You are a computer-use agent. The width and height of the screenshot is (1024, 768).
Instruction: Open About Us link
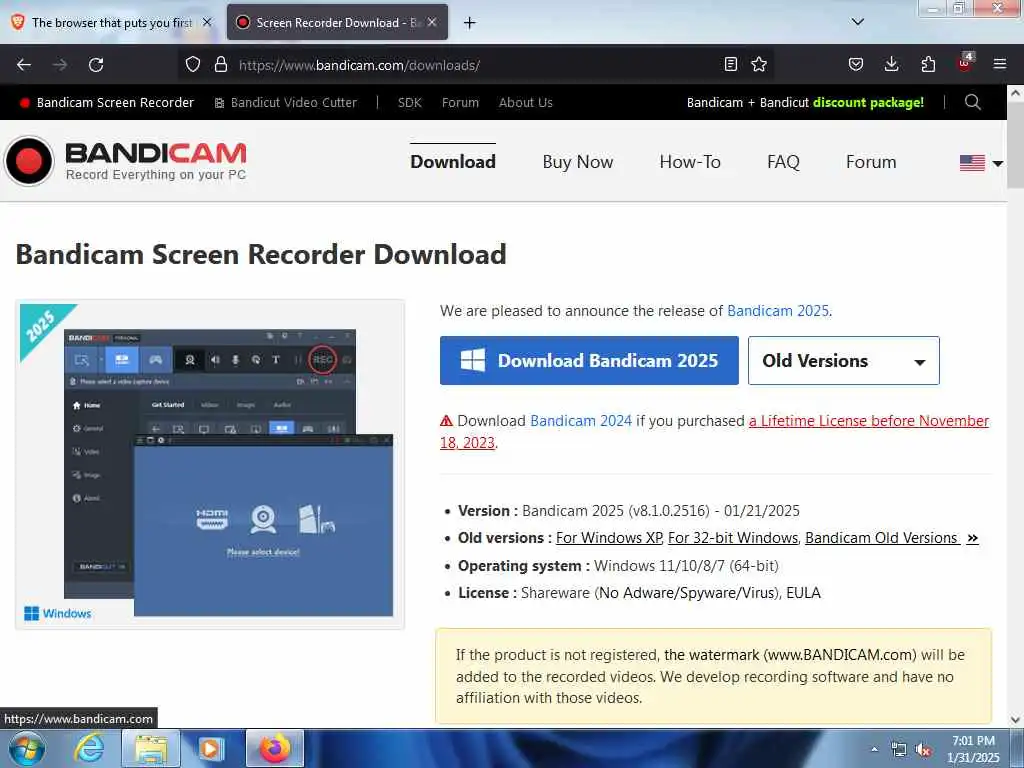(x=526, y=103)
